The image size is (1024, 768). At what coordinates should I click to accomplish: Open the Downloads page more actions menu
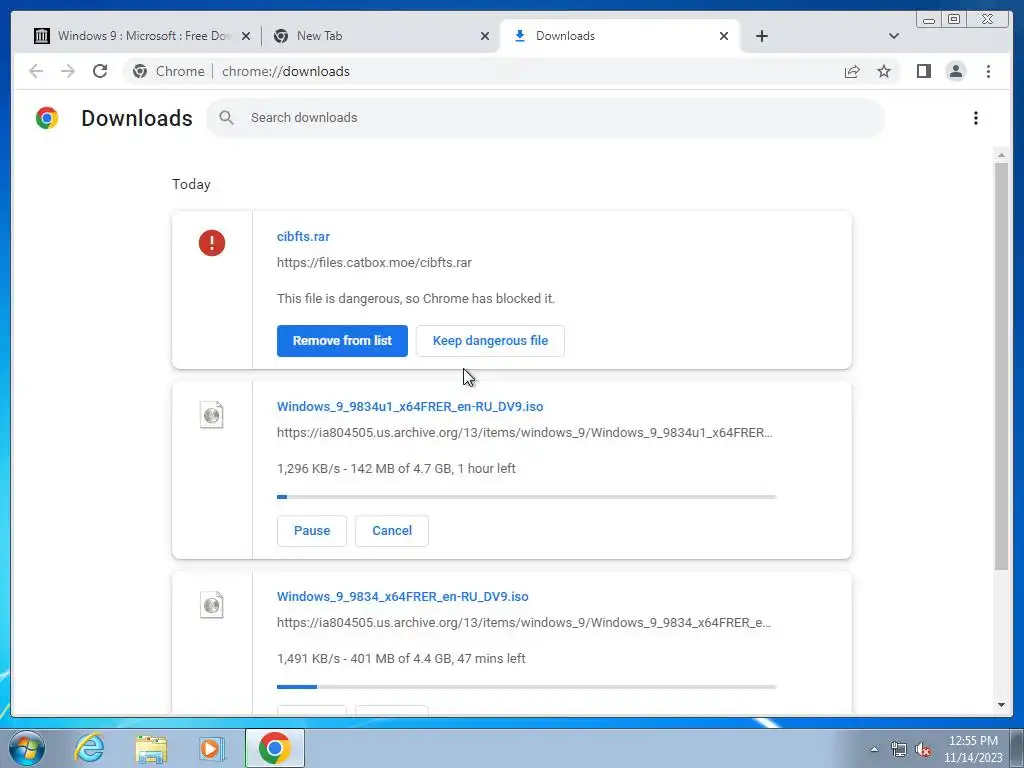point(976,118)
